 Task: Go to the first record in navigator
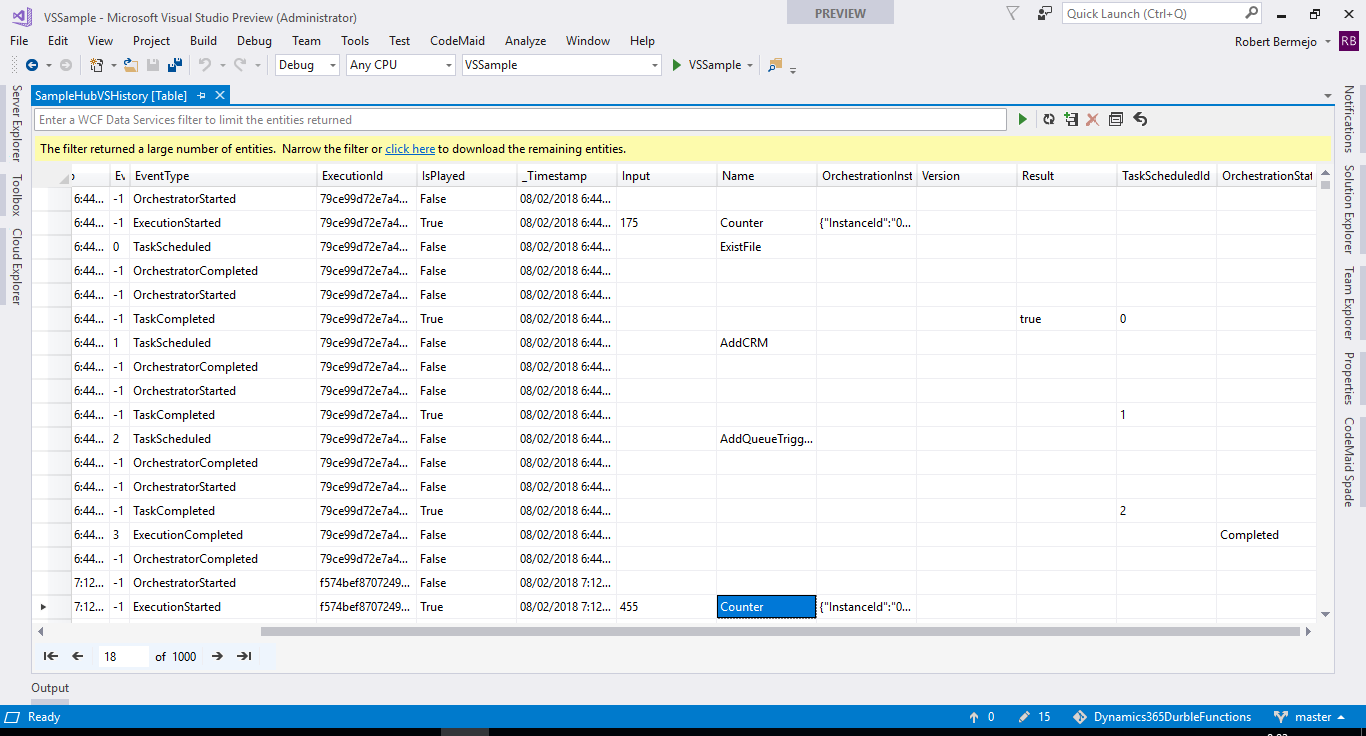point(50,656)
